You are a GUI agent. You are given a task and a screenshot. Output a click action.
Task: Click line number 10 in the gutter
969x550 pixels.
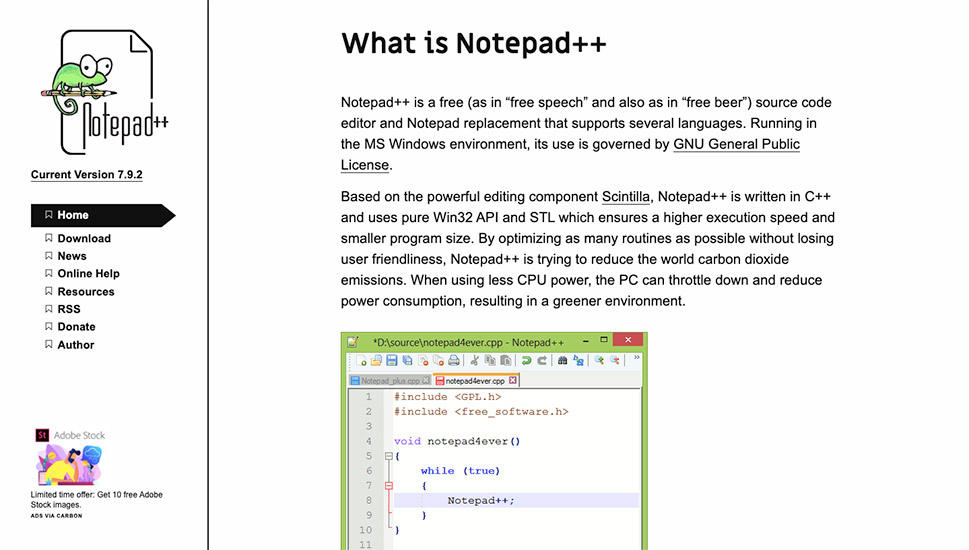tap(365, 530)
